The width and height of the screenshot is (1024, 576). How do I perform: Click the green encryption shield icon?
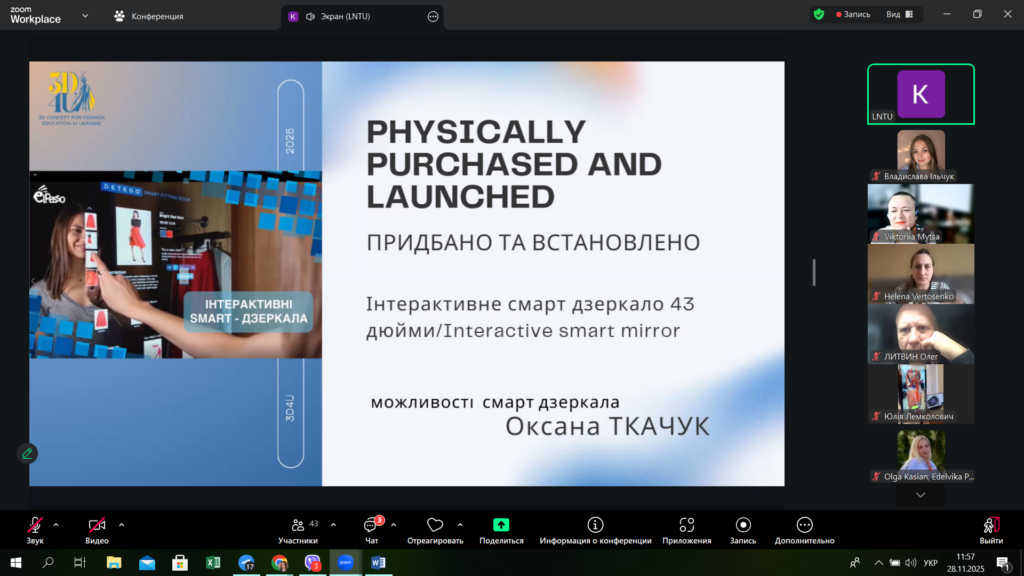pos(819,15)
